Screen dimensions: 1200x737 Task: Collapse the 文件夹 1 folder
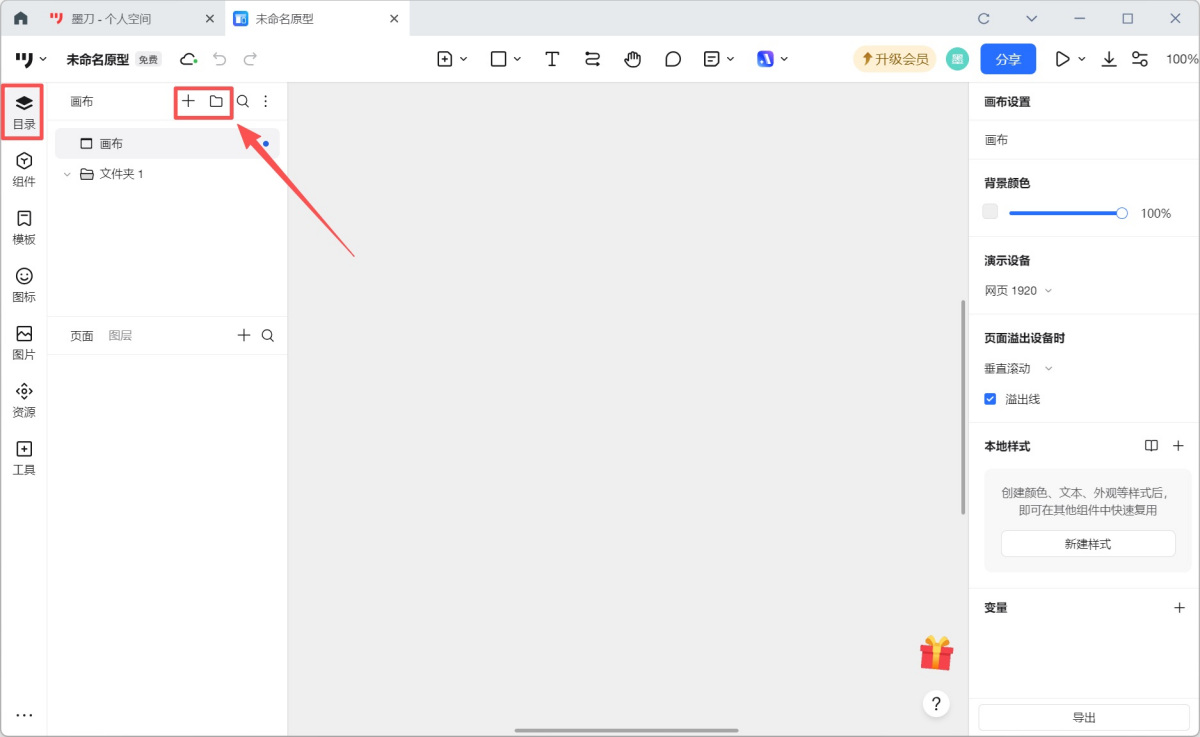(67, 174)
